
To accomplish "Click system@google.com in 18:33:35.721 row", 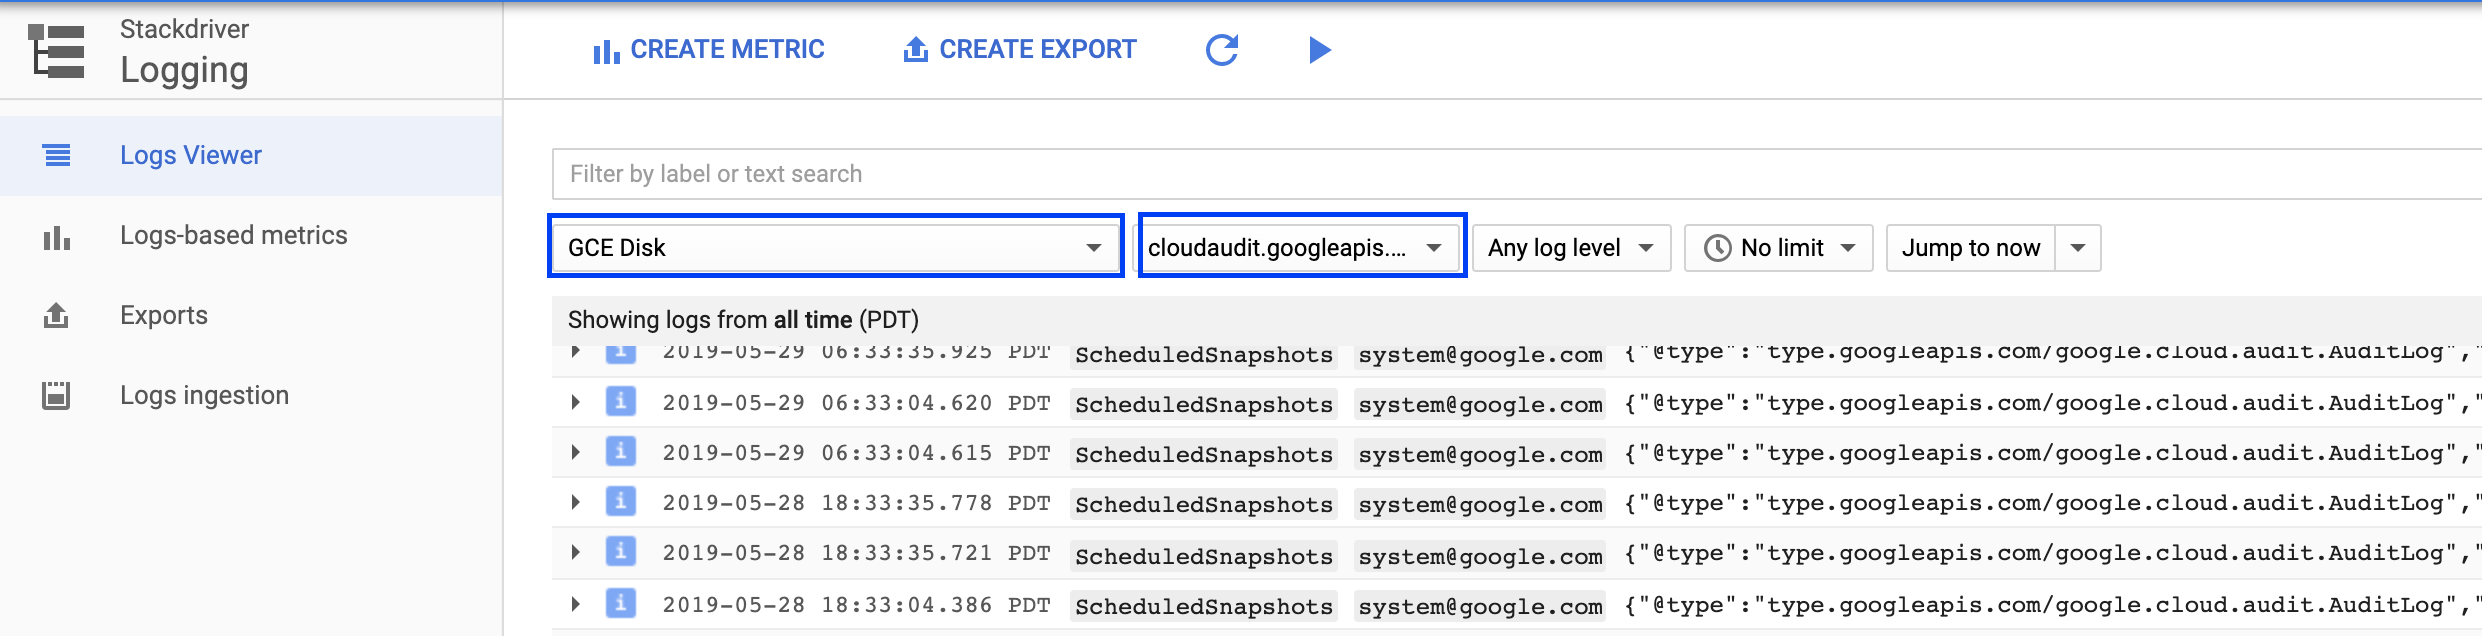I will pyautogui.click(x=1480, y=556).
